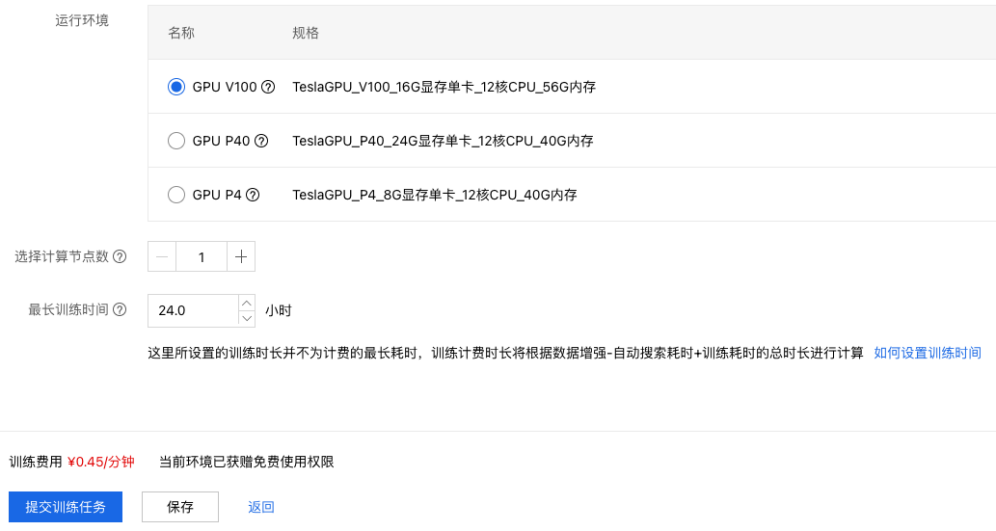
Task: Click the node count input showing 1
Action: click(x=201, y=257)
